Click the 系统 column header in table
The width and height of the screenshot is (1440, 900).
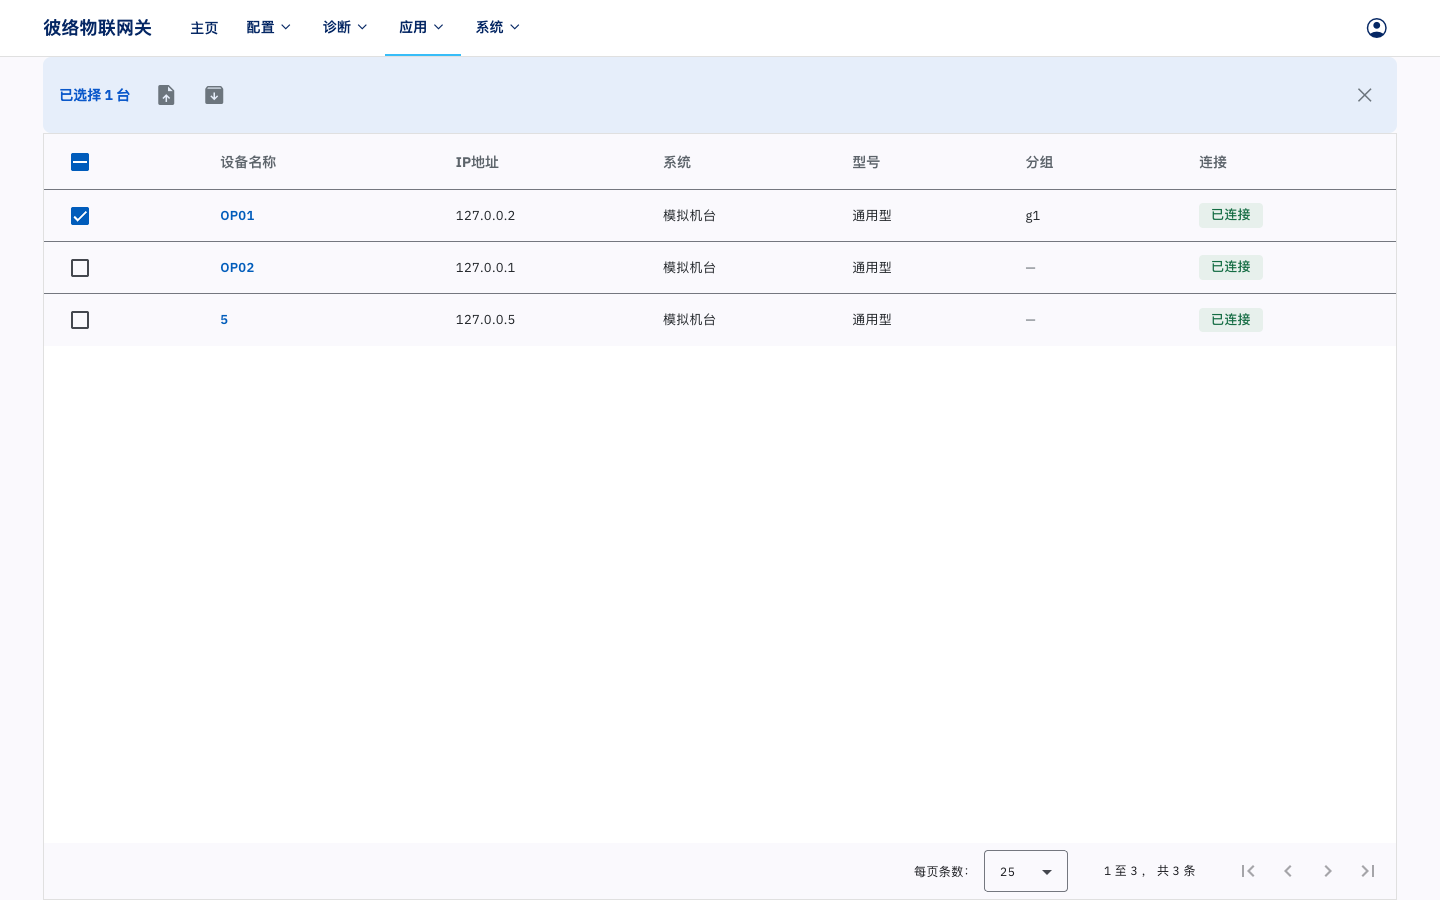(677, 162)
